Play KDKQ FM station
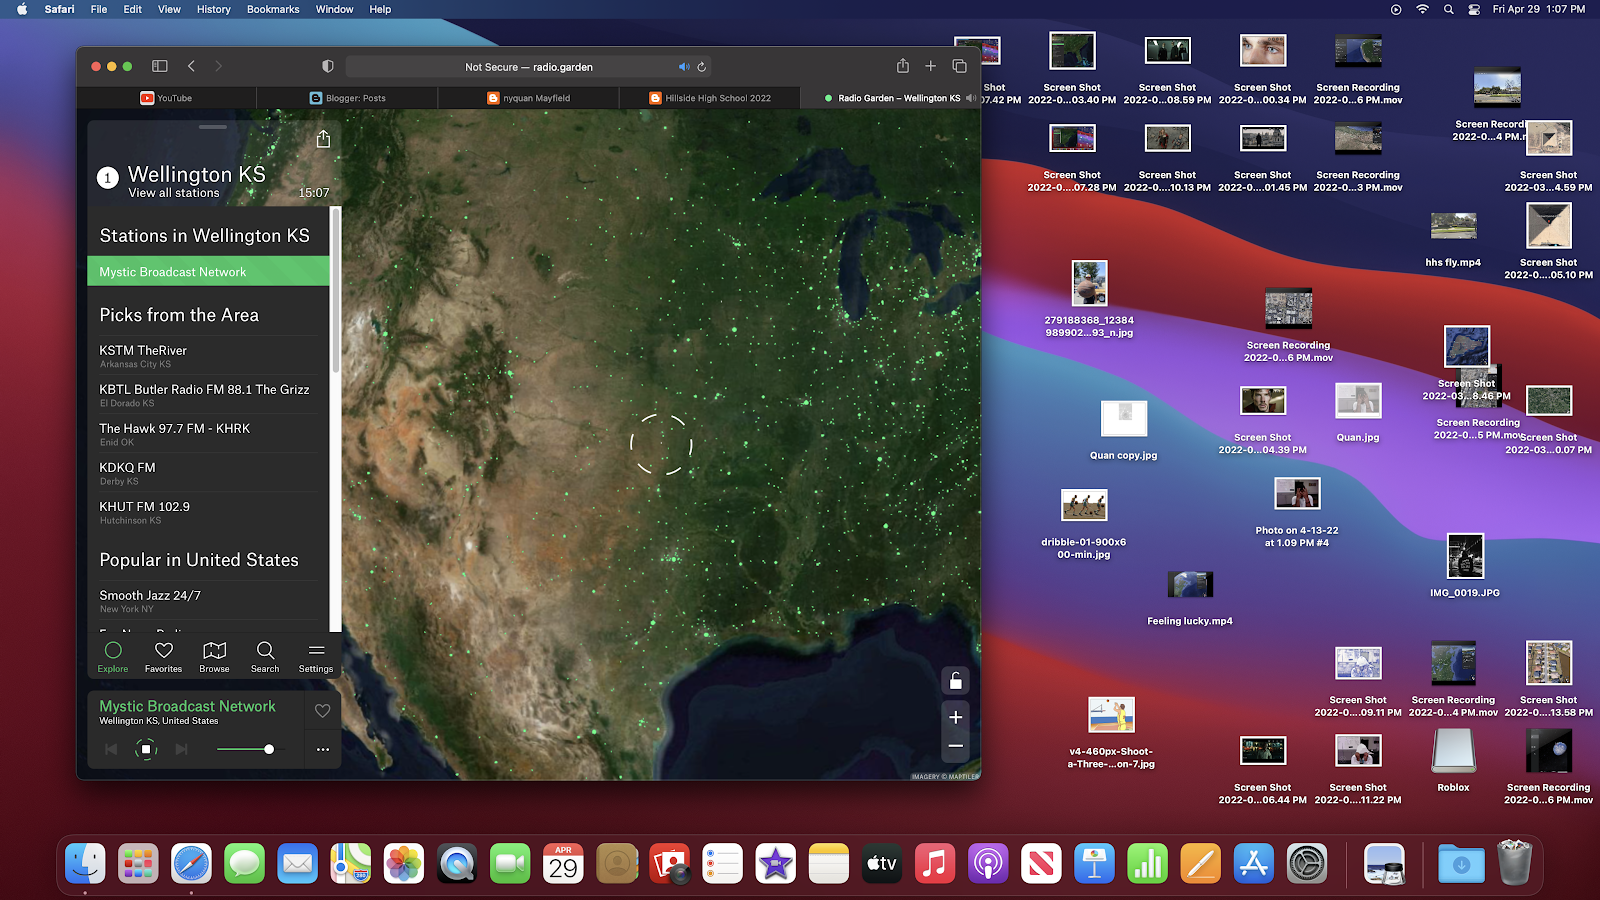Image resolution: width=1600 pixels, height=900 pixels. pos(208,473)
